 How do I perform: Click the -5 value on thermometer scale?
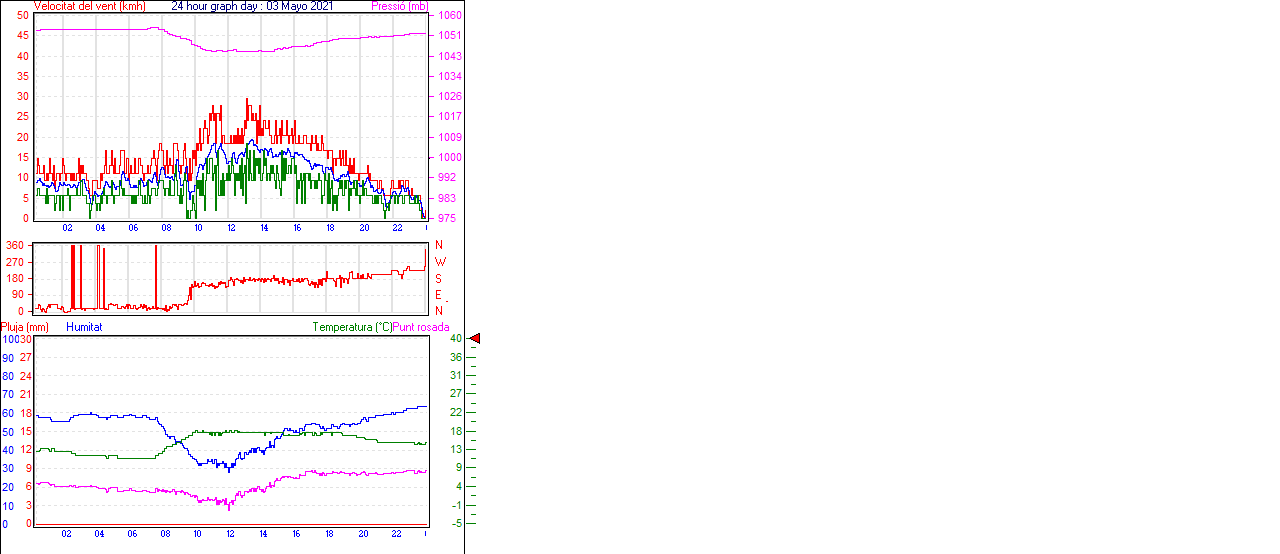click(455, 523)
